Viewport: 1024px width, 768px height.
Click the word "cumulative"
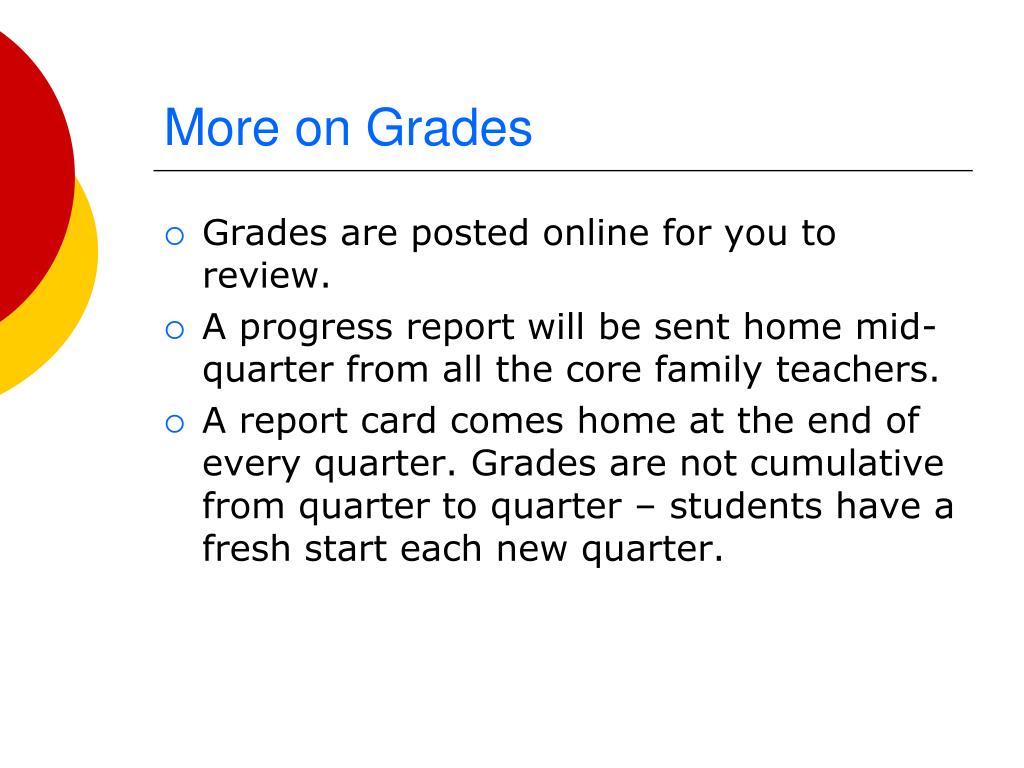[847, 463]
